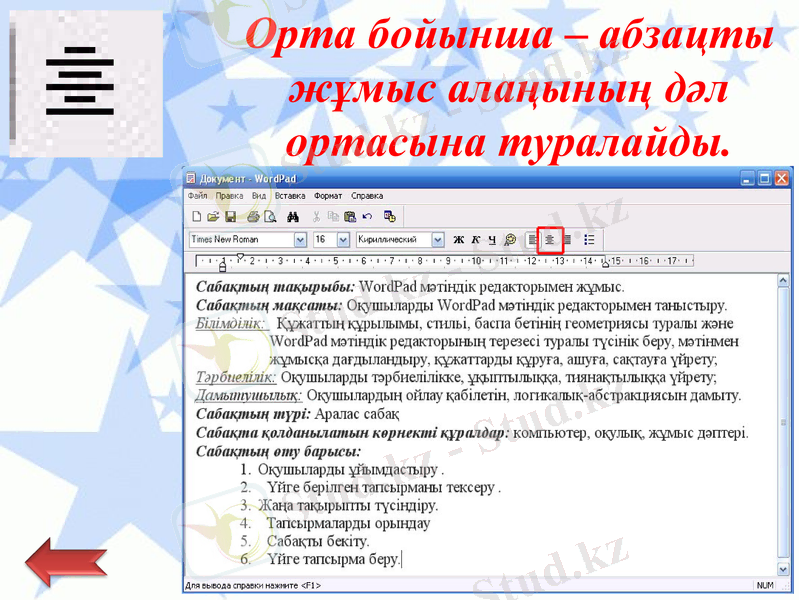Viewport: 799px width, 600px height.
Task: Click the scroll down arrow of the document
Action: pos(783,569)
